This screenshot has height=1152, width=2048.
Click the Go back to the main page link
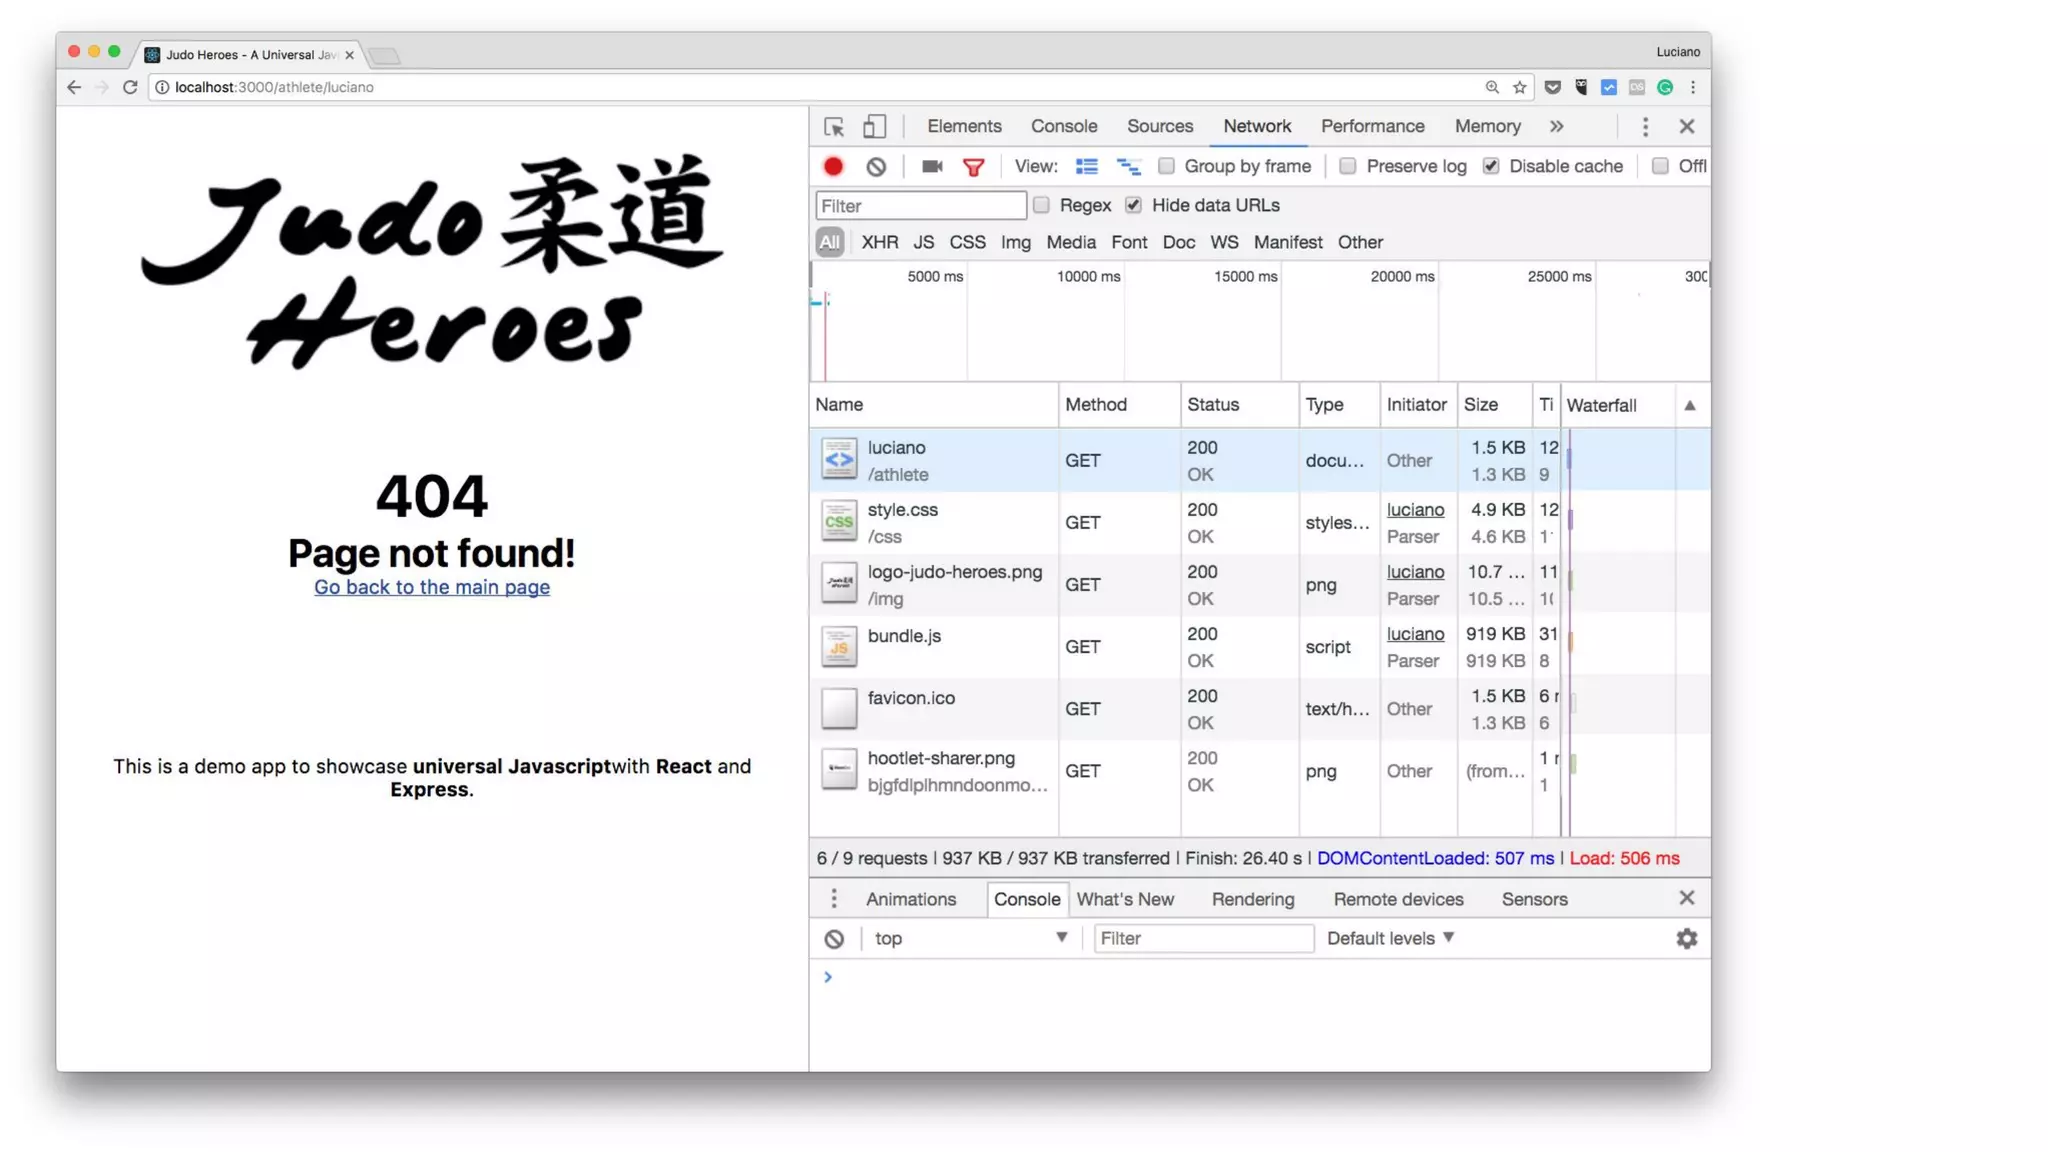(431, 587)
